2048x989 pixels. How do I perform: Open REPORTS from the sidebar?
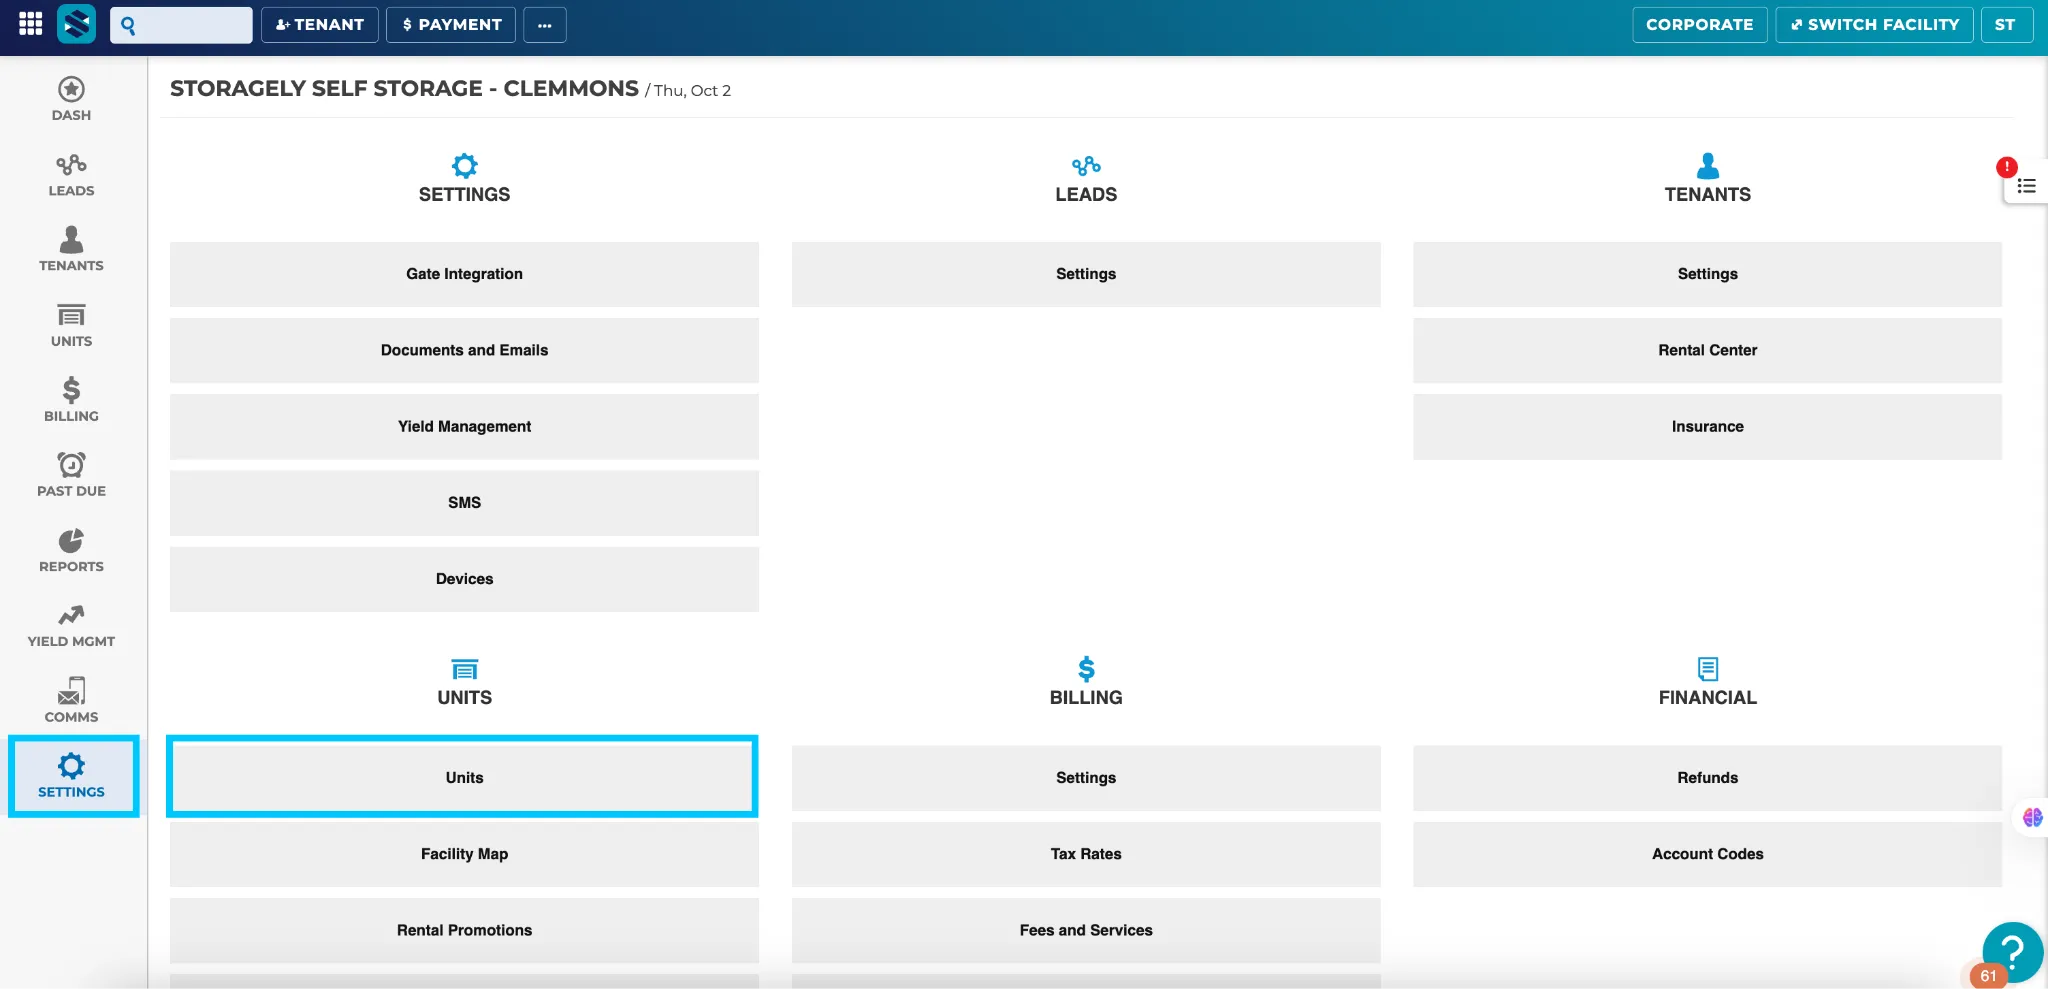(71, 550)
